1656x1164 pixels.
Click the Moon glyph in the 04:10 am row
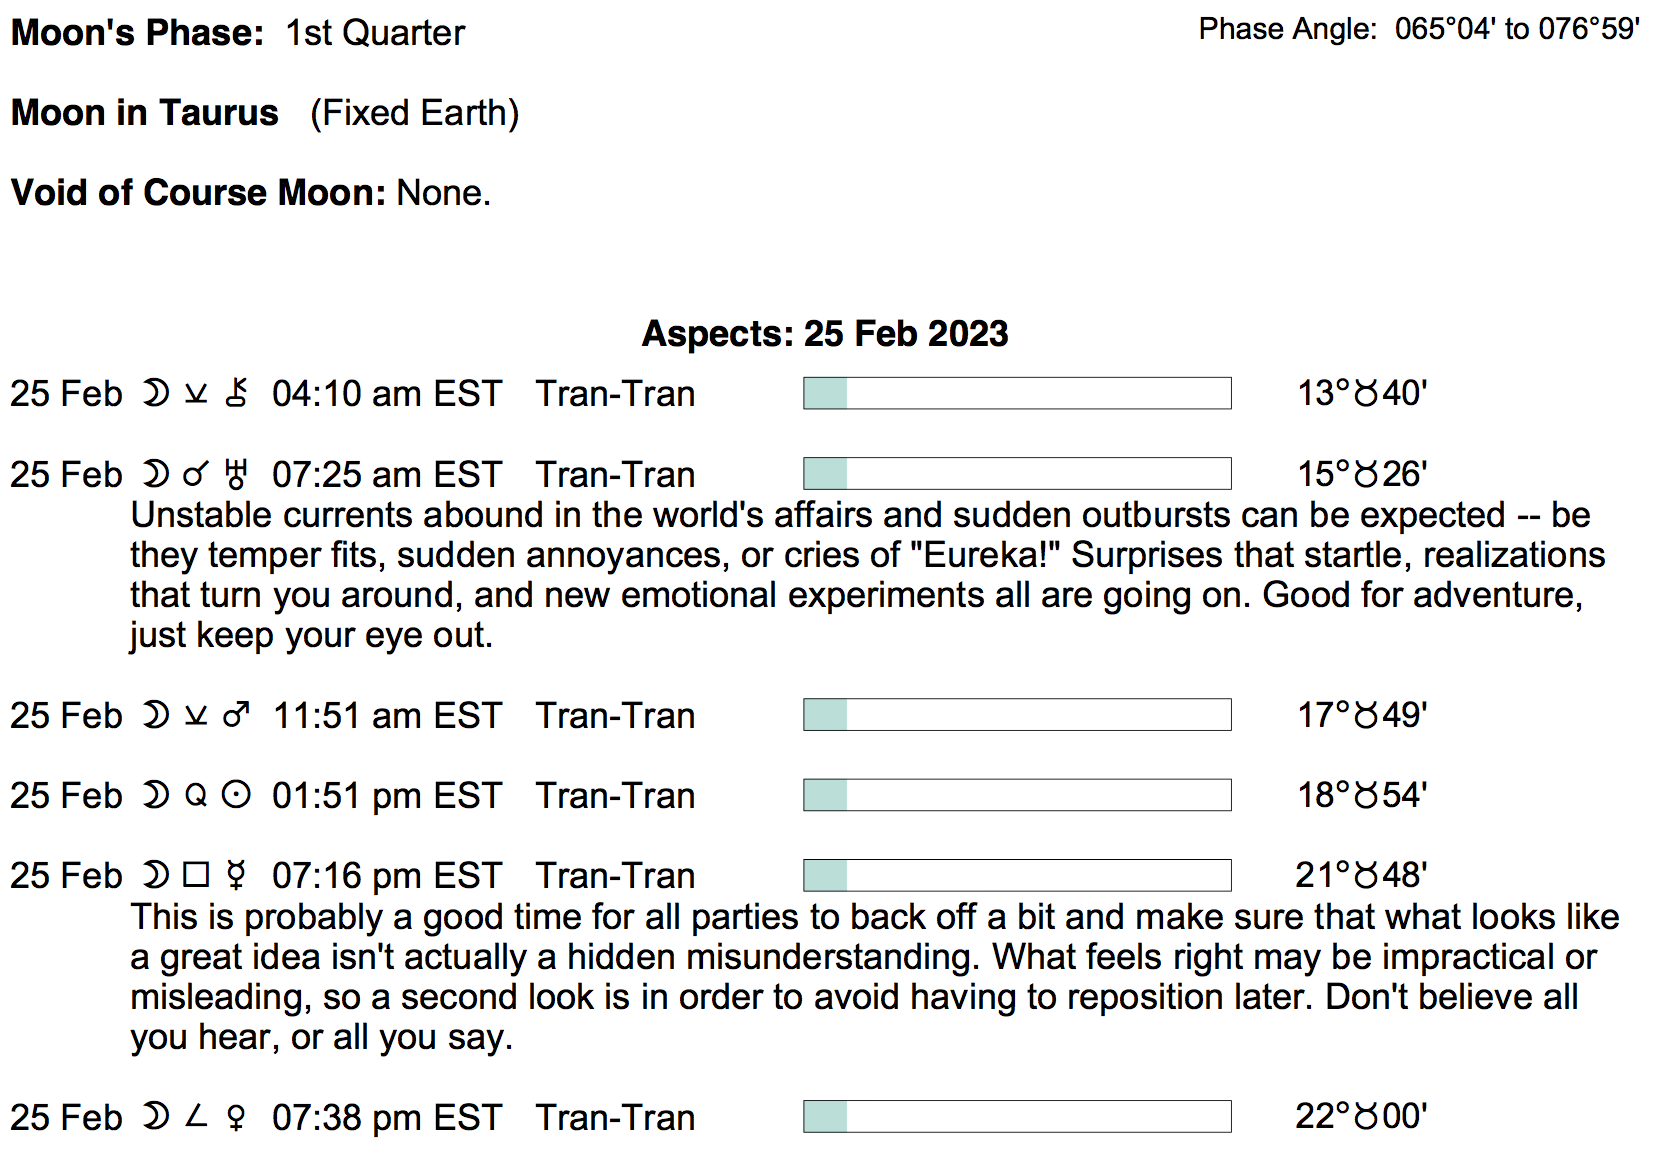point(155,393)
